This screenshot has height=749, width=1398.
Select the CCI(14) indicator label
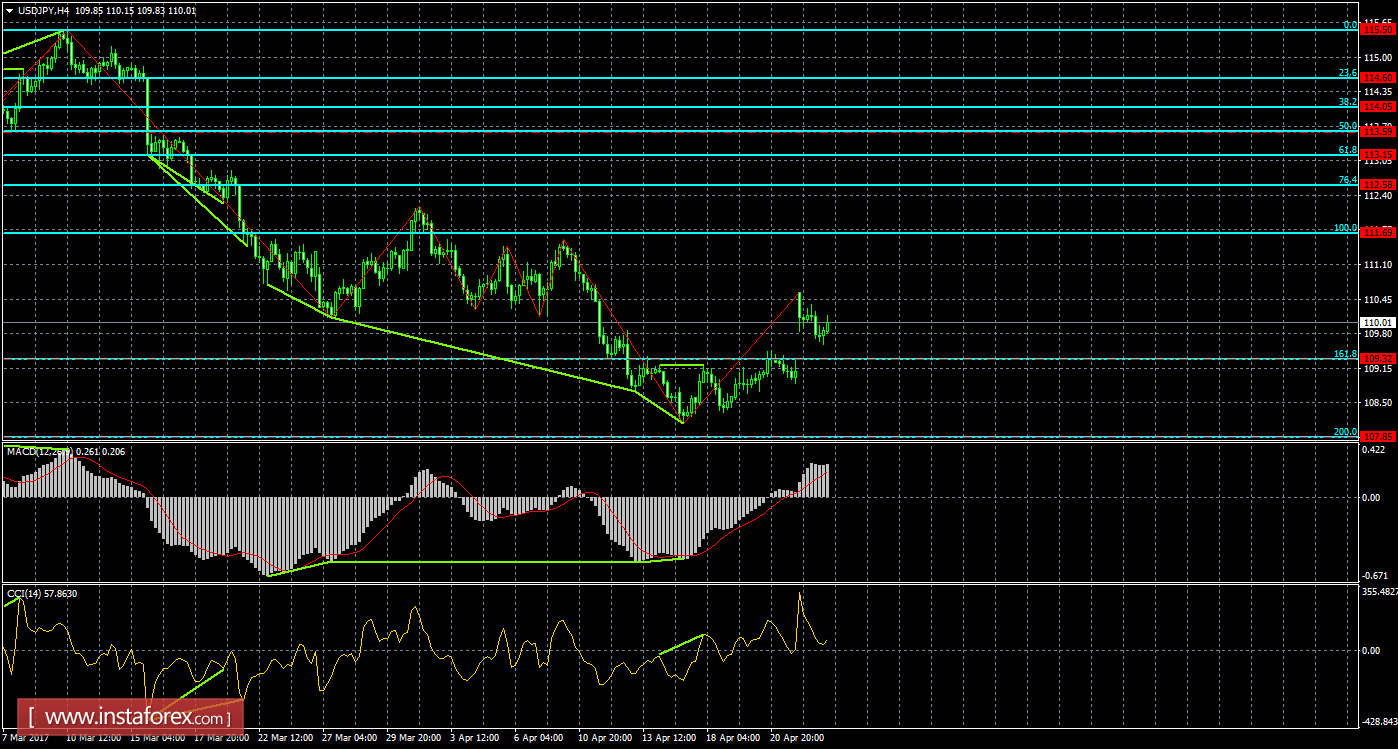pyautogui.click(x=24, y=593)
